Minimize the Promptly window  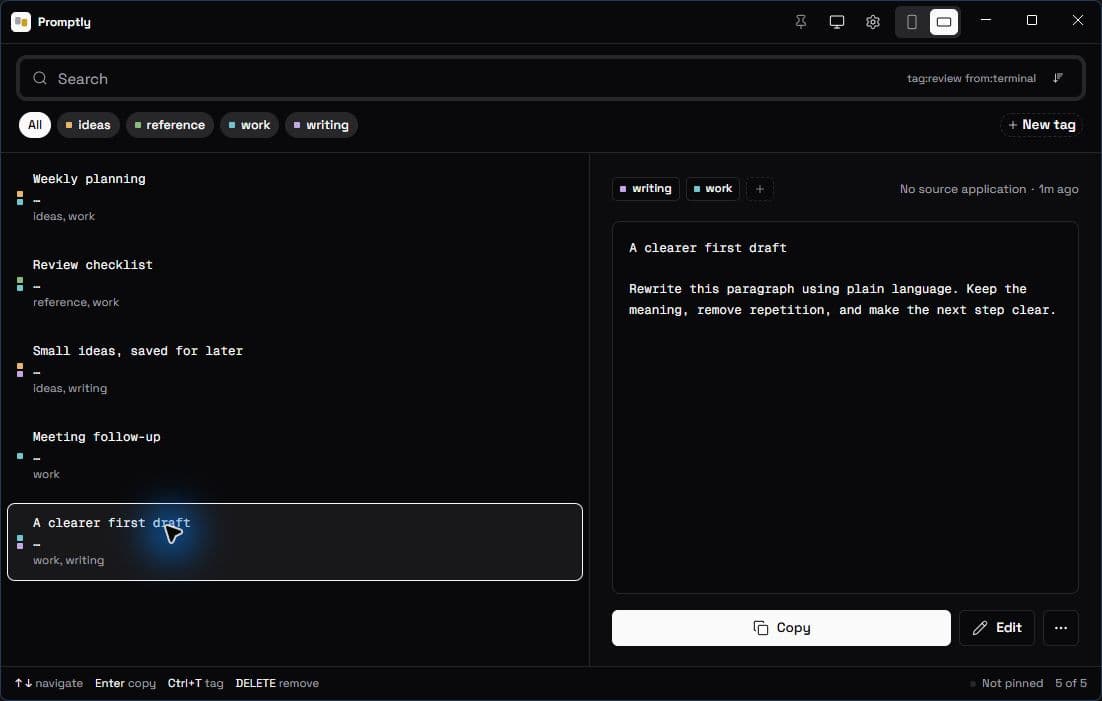pyautogui.click(x=985, y=20)
